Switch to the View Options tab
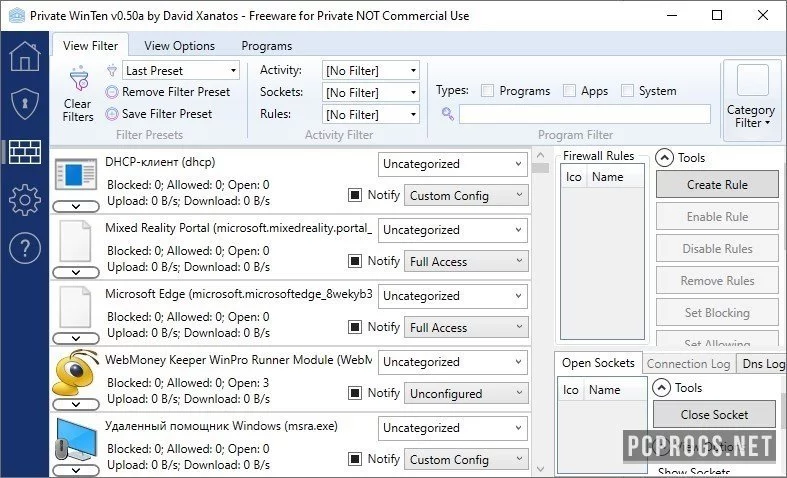 click(180, 46)
